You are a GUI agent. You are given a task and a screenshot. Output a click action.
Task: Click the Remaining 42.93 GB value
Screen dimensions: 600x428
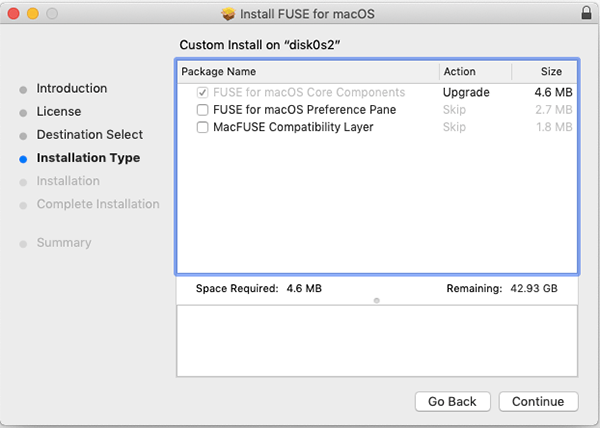(534, 288)
